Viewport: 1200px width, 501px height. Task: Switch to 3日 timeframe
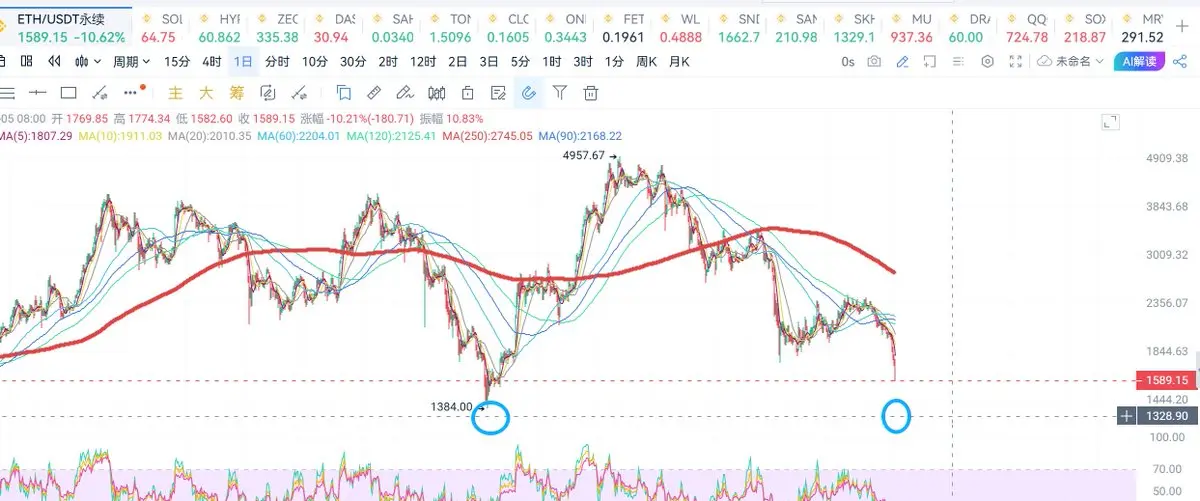tap(489, 61)
